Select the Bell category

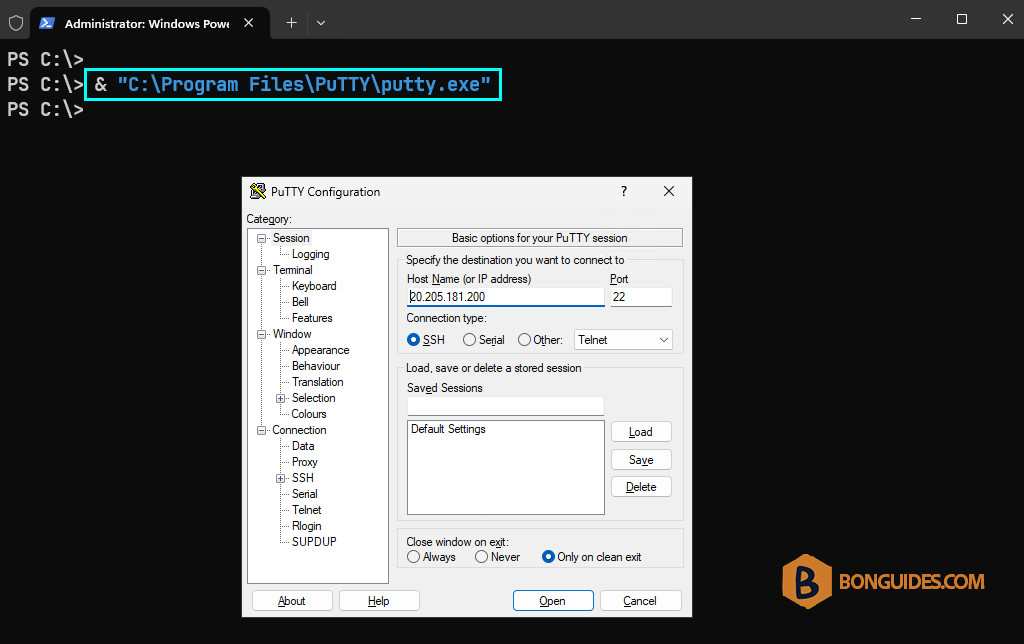(300, 302)
